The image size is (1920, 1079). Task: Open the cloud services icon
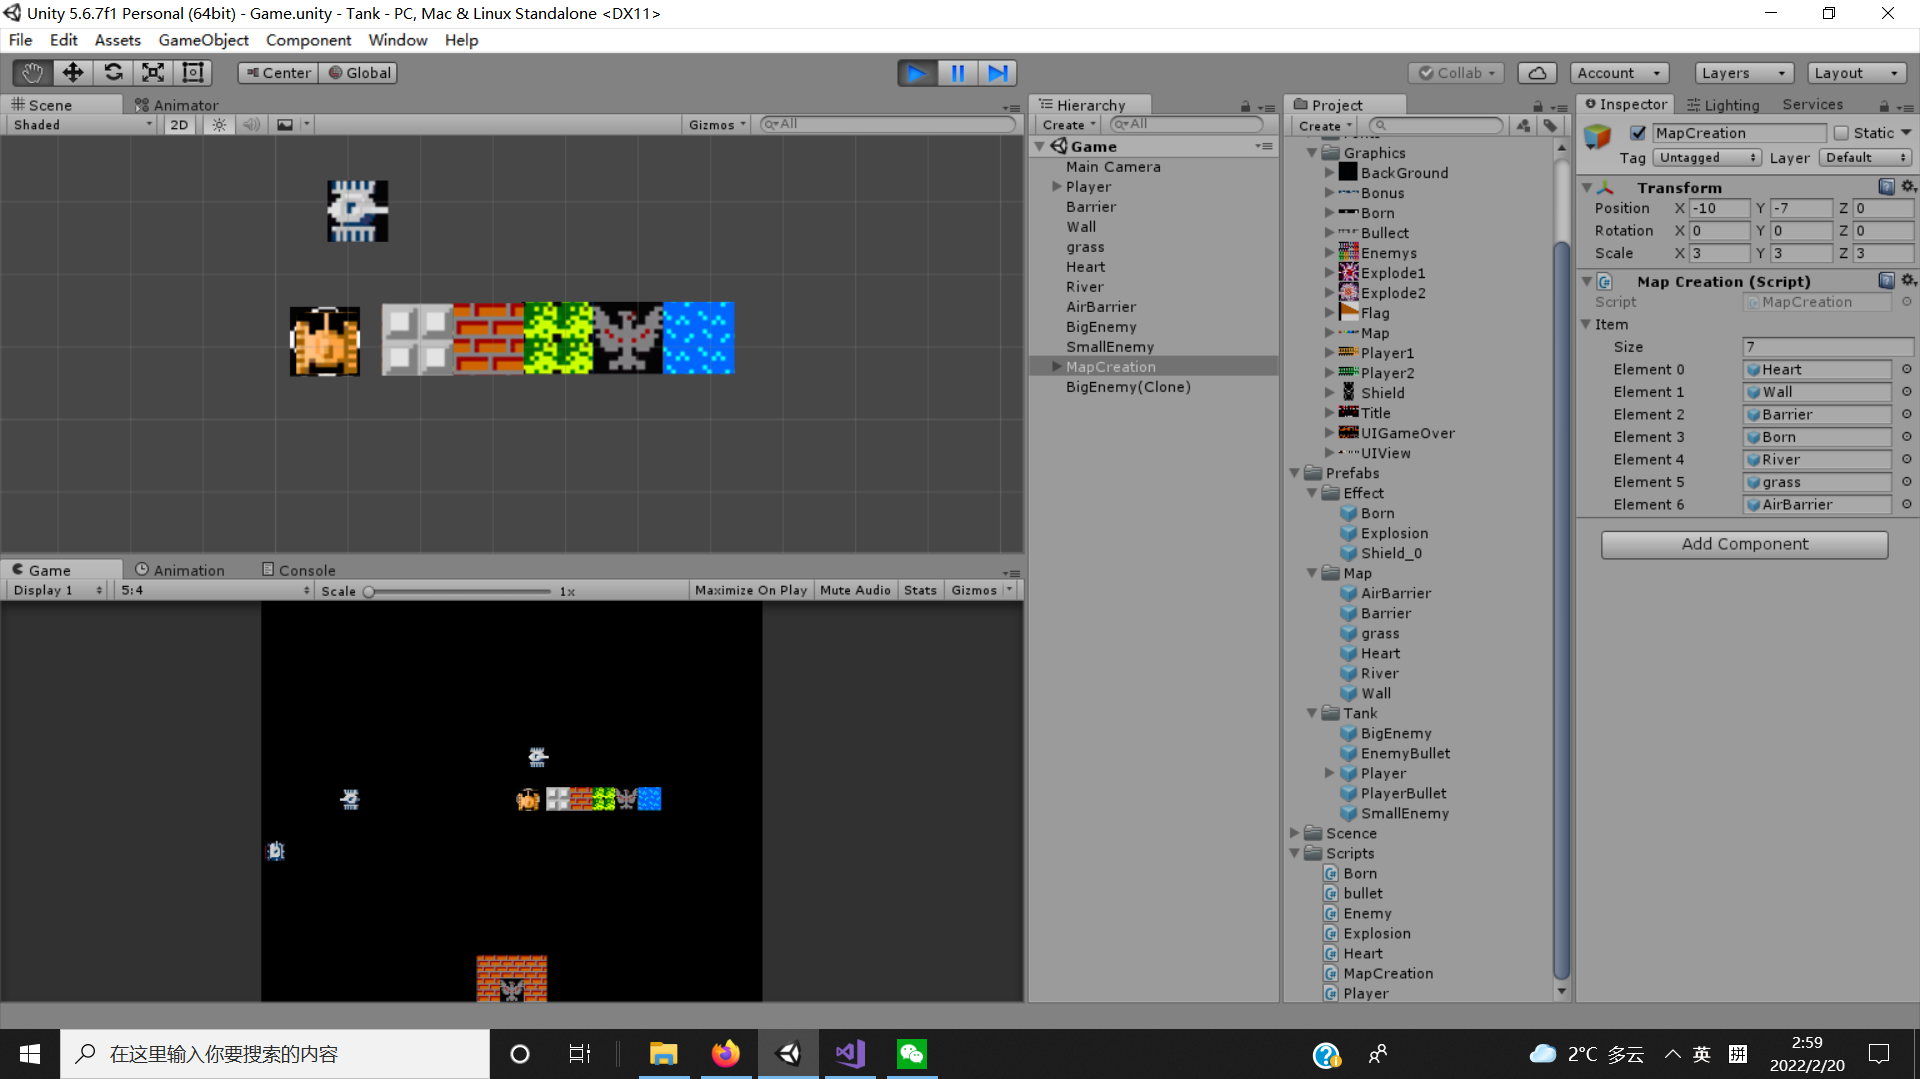(1537, 73)
